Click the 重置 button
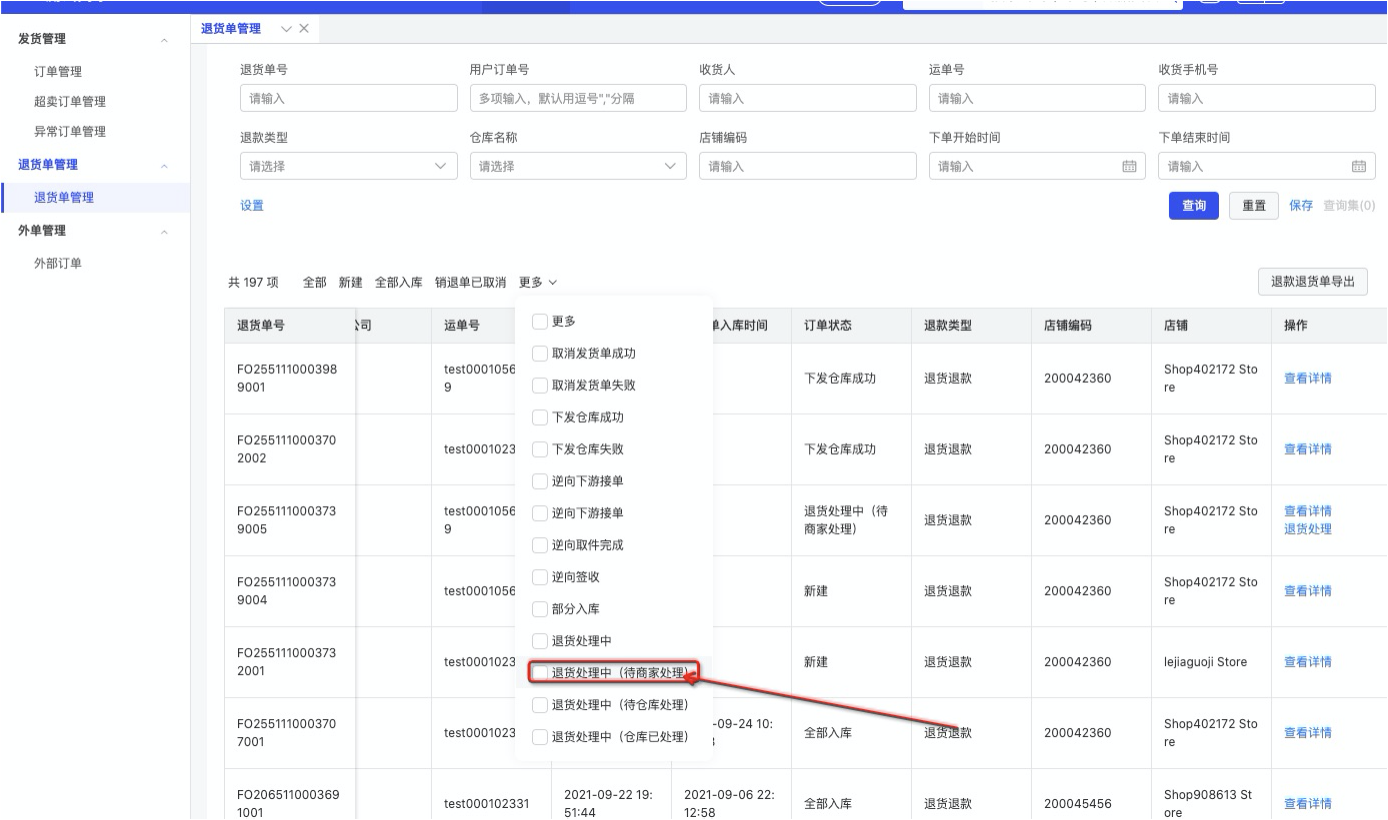This screenshot has width=1388, height=820. coord(1254,206)
